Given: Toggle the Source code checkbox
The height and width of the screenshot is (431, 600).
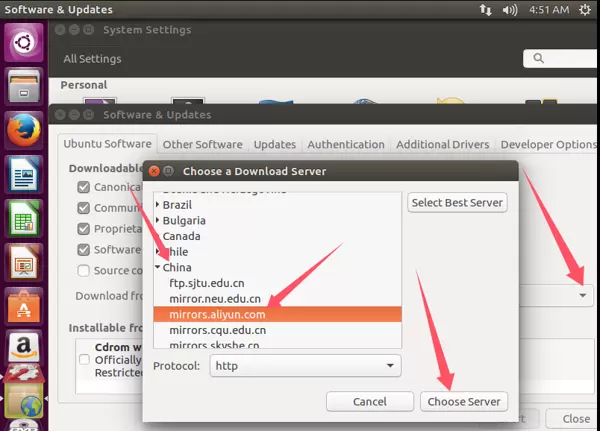Looking at the screenshot, I should [x=84, y=270].
